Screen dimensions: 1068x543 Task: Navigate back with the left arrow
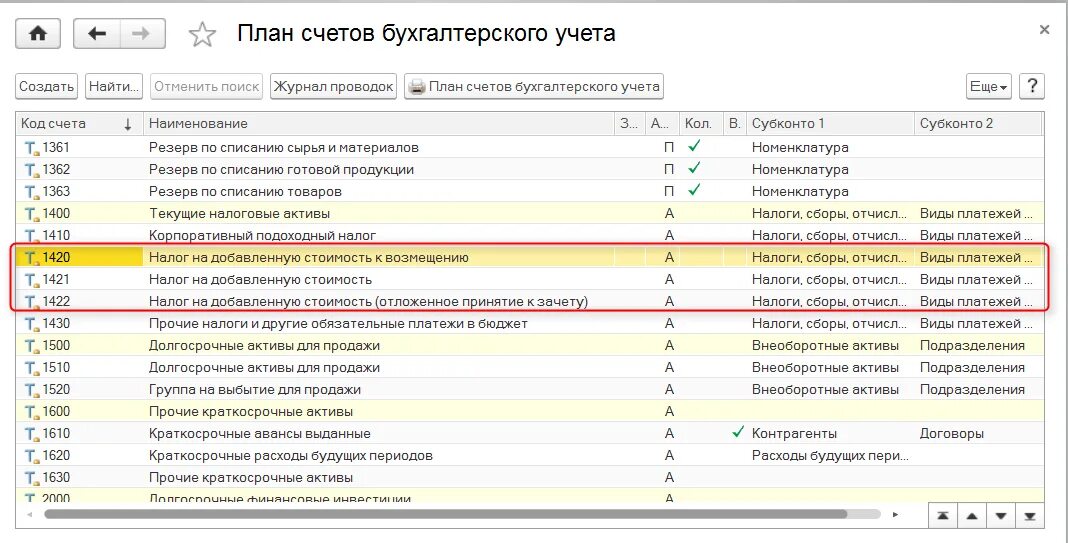pyautogui.click(x=97, y=33)
